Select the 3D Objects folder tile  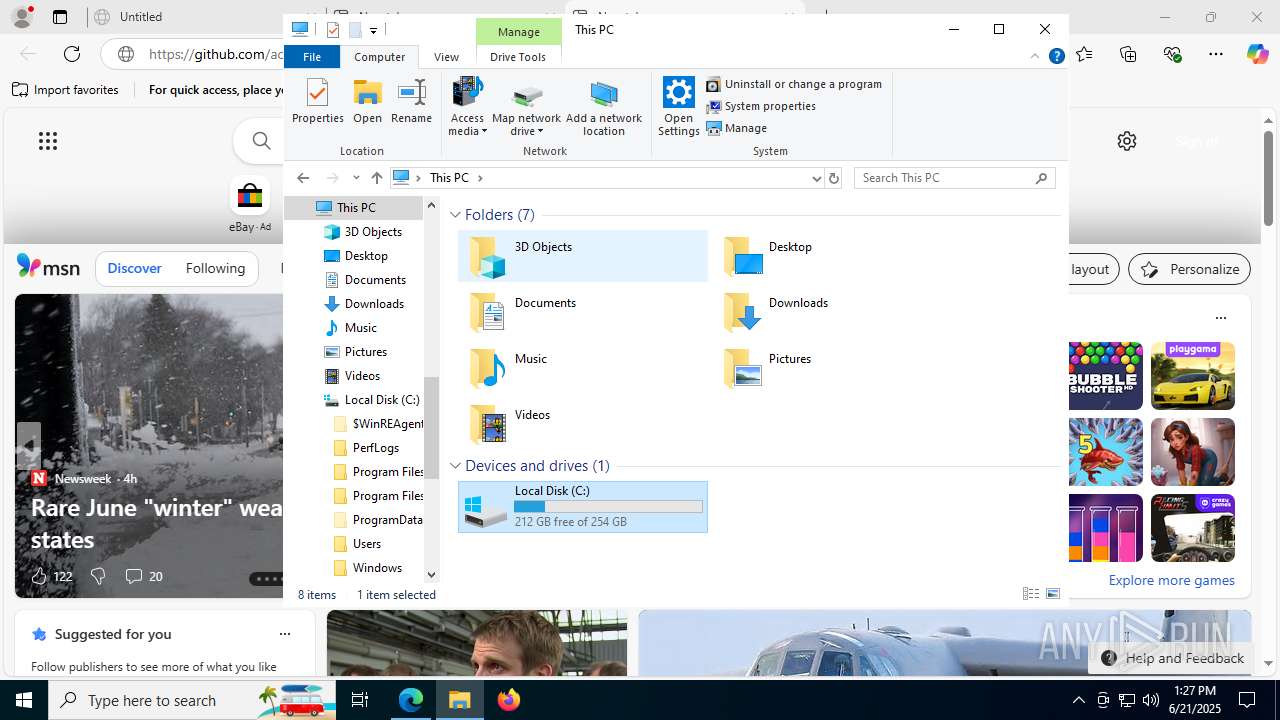tap(583, 256)
